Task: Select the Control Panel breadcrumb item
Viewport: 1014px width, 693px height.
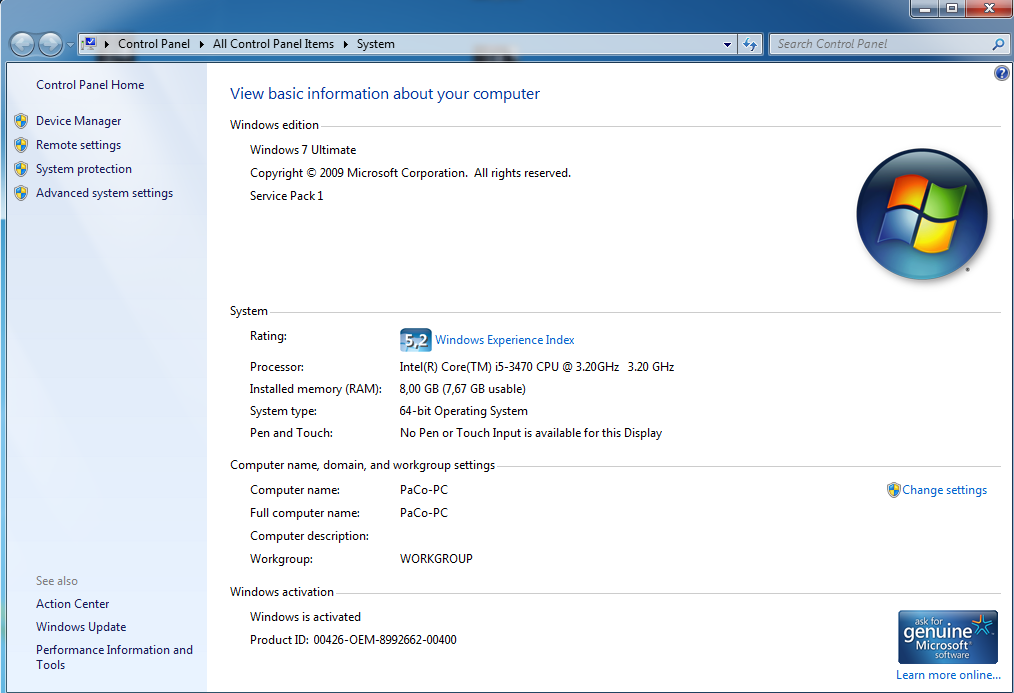Action: [153, 44]
